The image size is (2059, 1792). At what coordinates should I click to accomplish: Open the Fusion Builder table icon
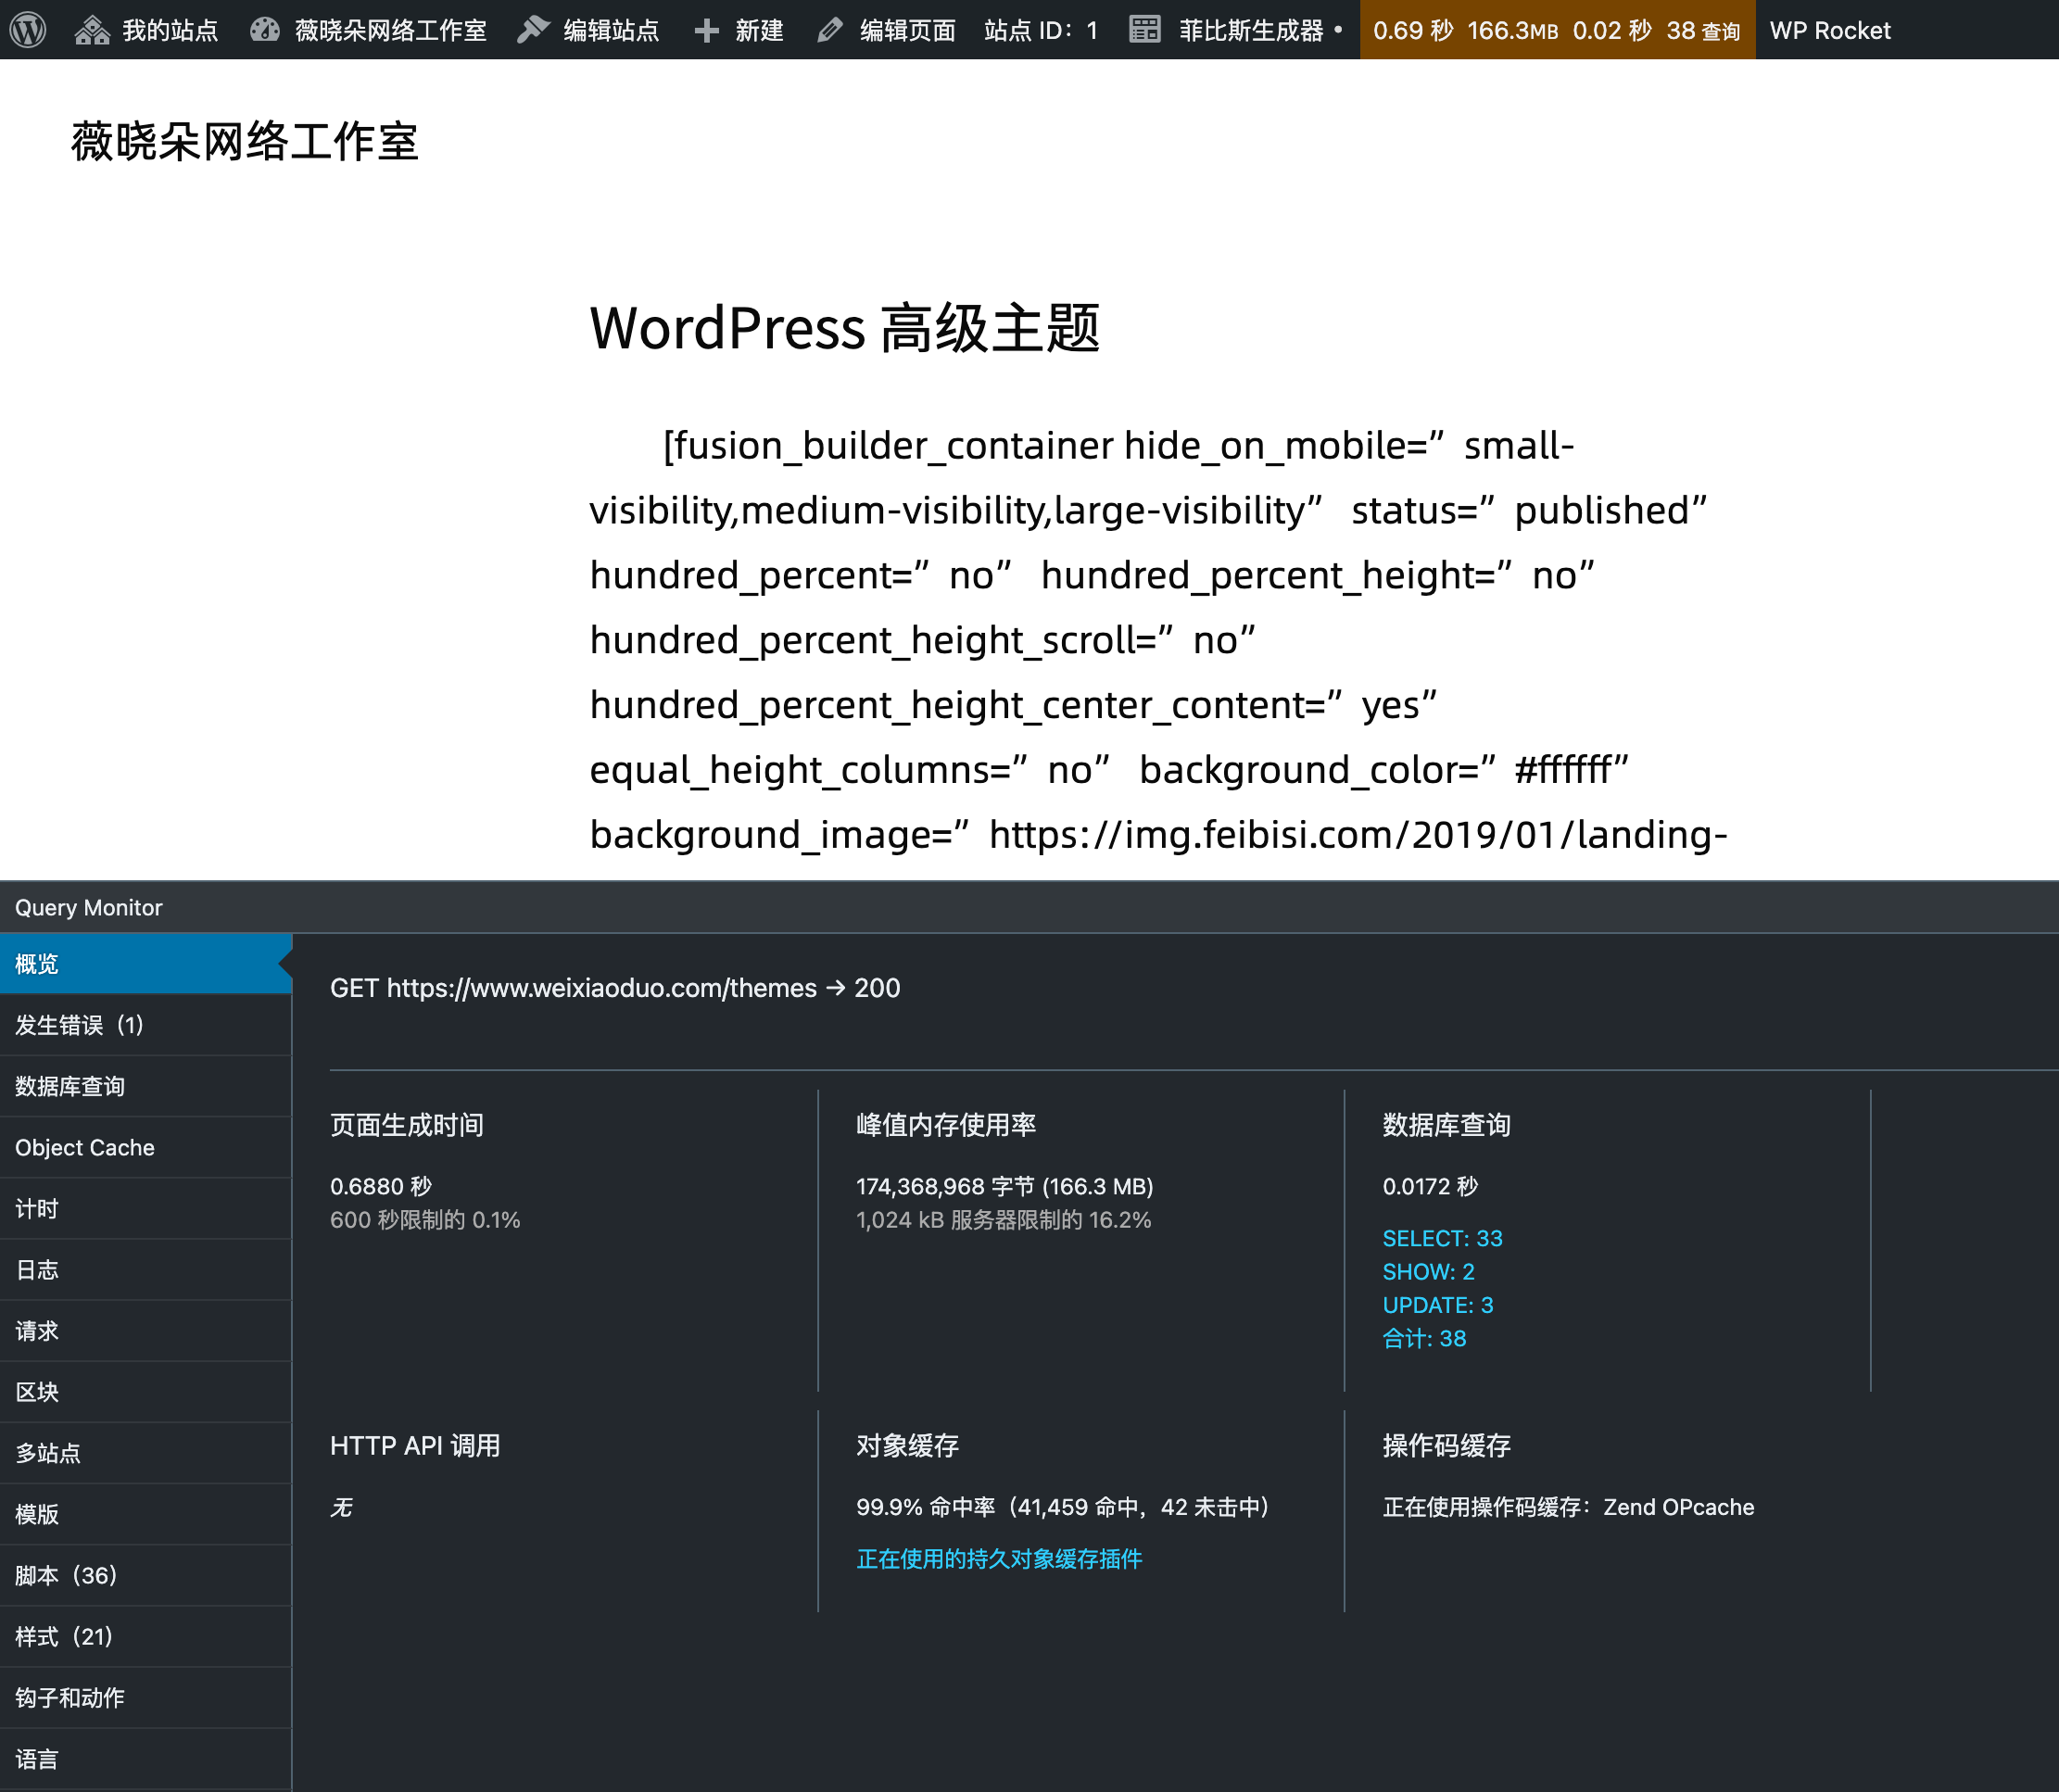(x=1144, y=30)
